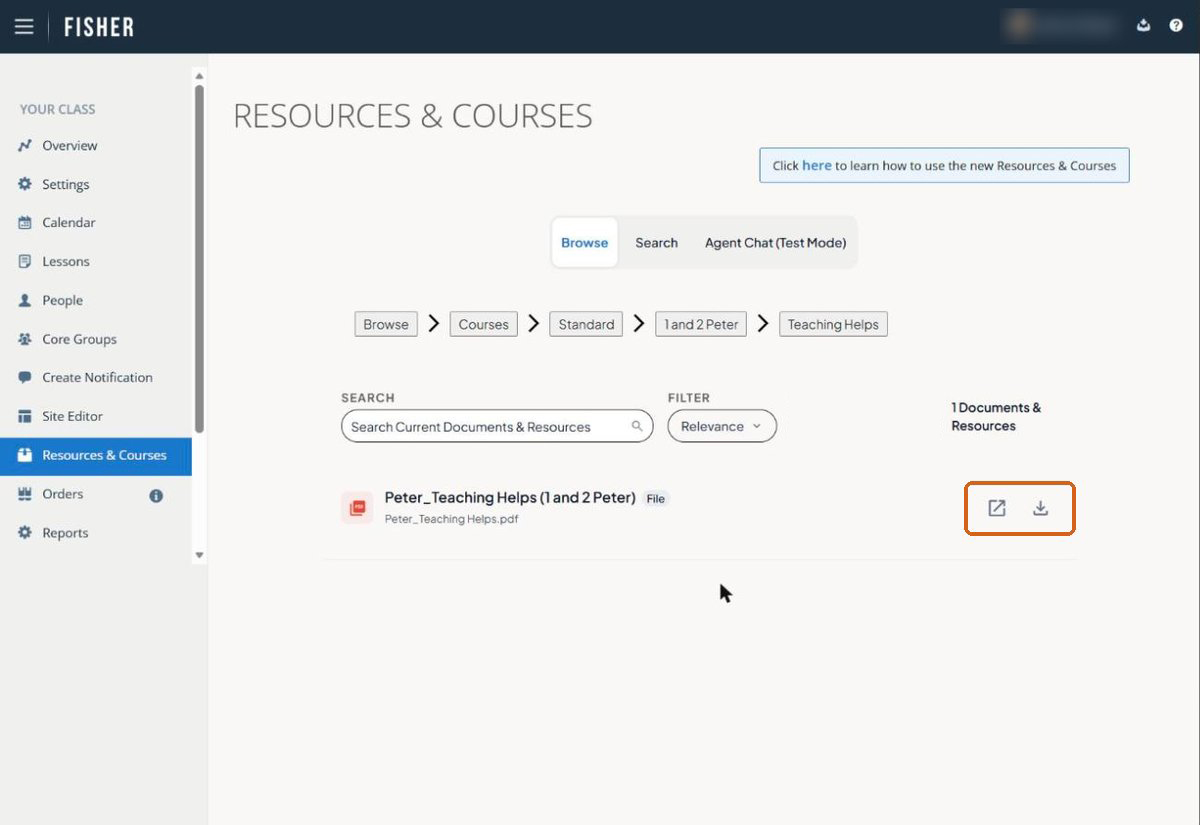The image size is (1200, 825).
Task: Open Peter_Teaching Helps in new window icon
Action: click(x=997, y=508)
